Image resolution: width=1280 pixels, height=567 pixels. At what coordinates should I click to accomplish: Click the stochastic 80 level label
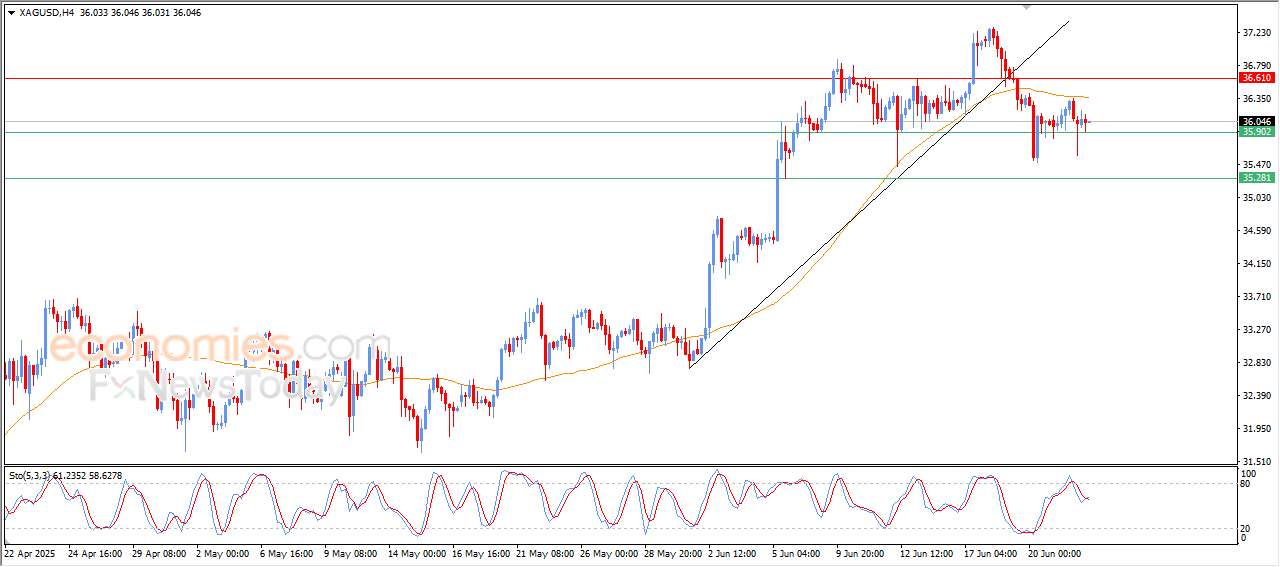coord(1246,484)
